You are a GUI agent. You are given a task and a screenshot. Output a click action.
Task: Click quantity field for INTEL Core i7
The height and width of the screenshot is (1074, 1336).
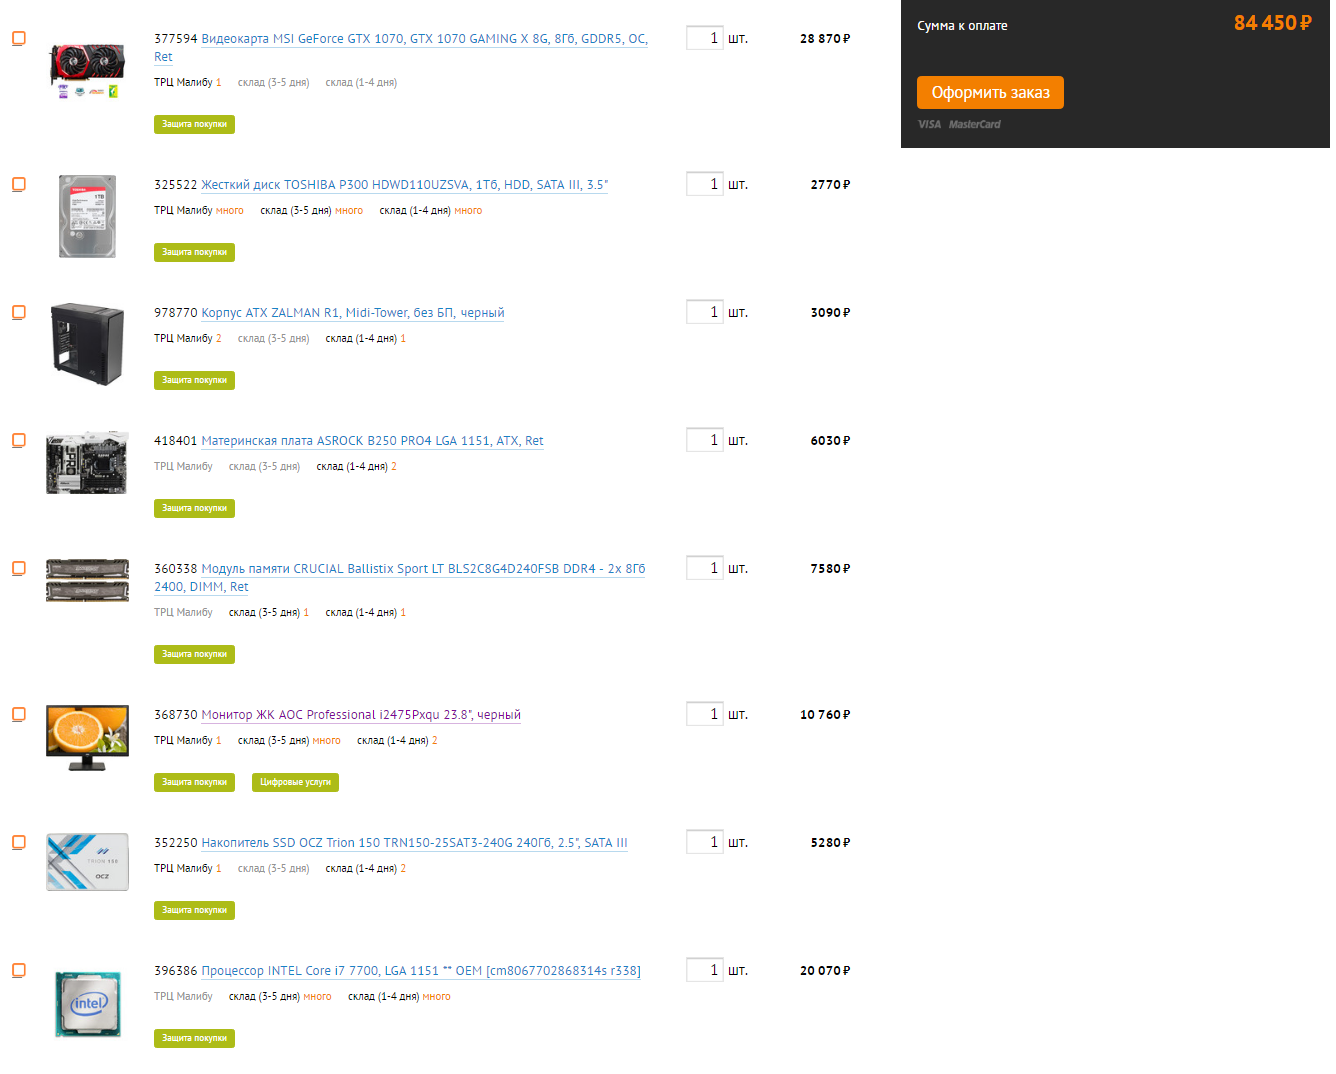(705, 970)
